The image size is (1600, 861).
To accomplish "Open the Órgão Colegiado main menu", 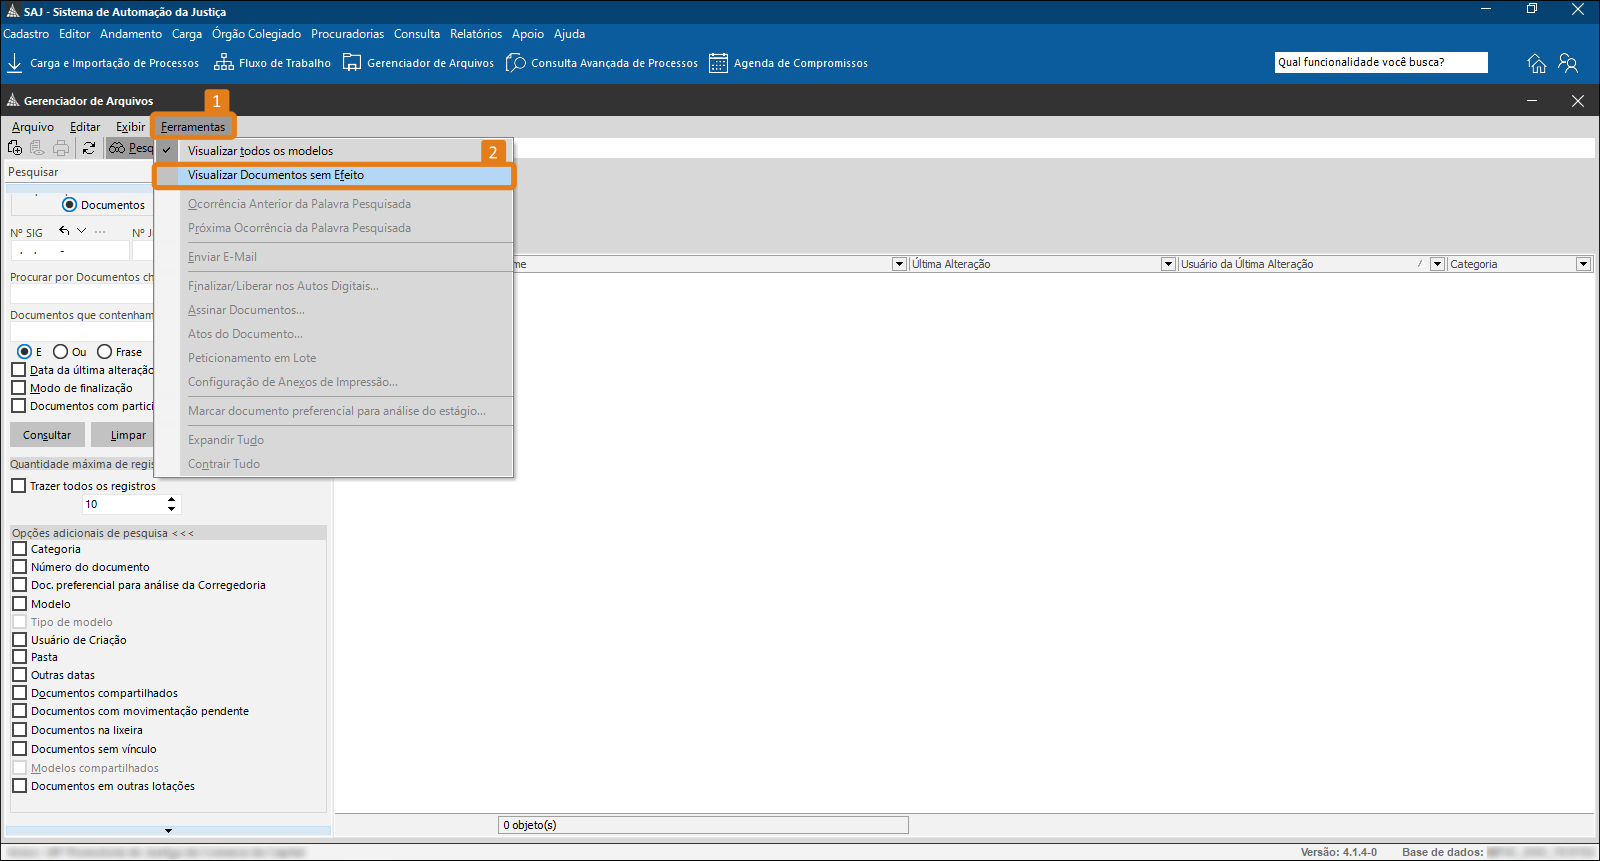I will [256, 34].
